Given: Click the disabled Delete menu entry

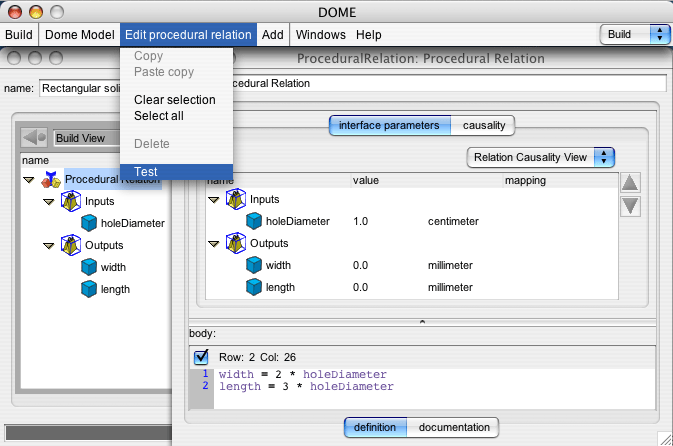Looking at the screenshot, I should (x=176, y=144).
